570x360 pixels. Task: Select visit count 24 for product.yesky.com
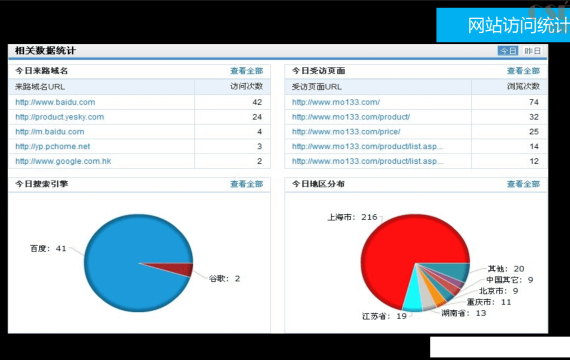[x=257, y=117]
